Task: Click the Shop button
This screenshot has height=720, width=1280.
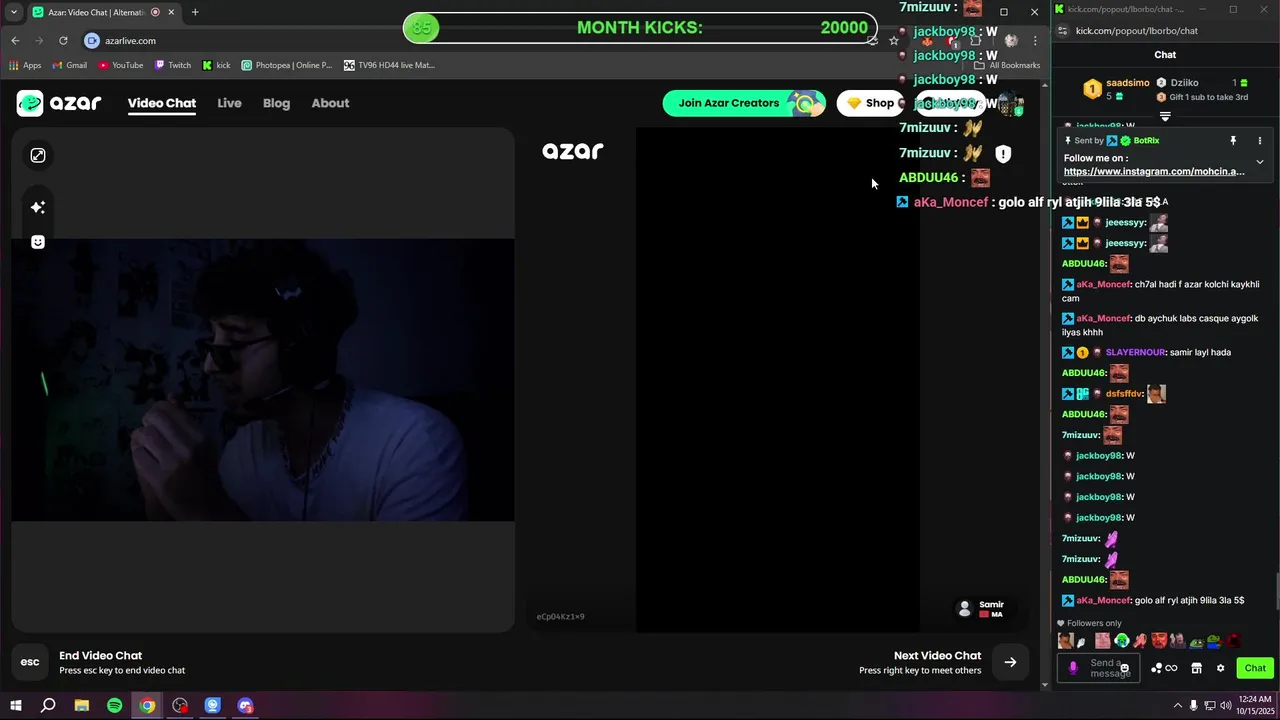Action: [x=870, y=103]
